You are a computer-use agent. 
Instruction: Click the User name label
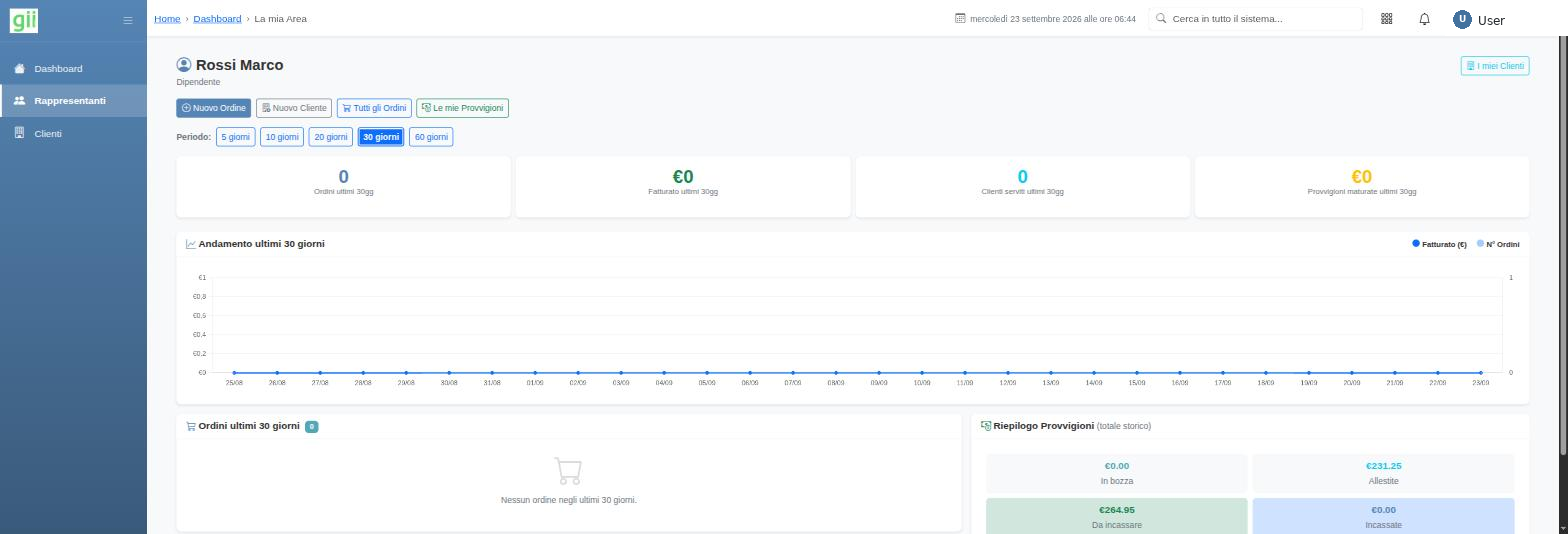pos(1491,20)
